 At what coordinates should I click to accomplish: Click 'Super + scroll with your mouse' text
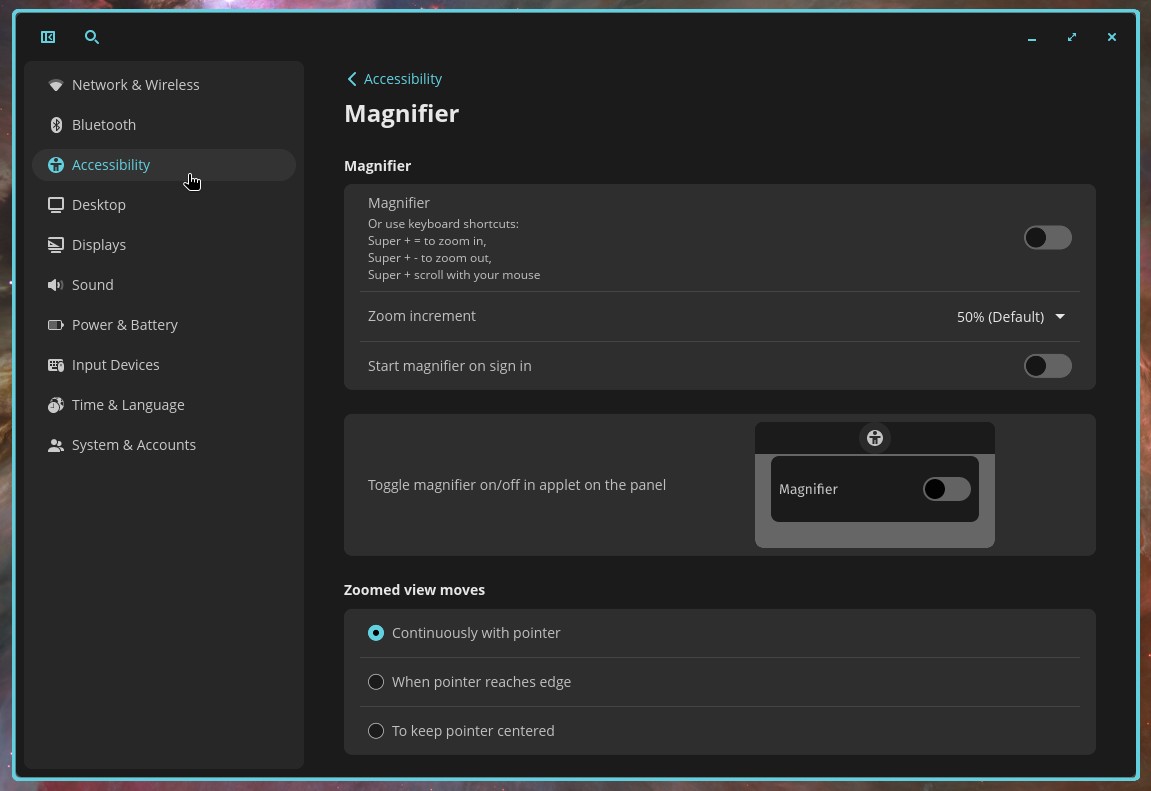(x=454, y=275)
